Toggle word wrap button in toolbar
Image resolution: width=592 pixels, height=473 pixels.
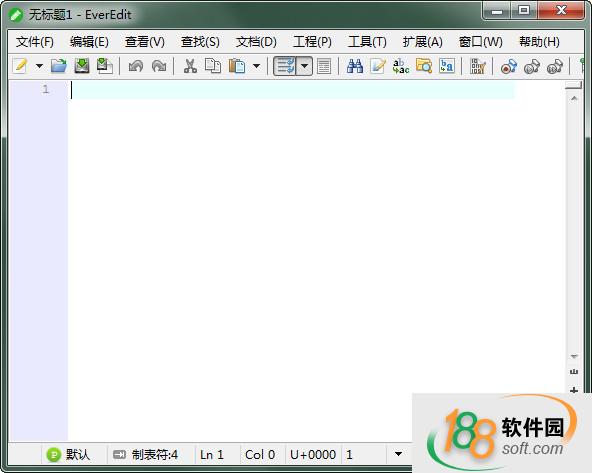point(285,66)
